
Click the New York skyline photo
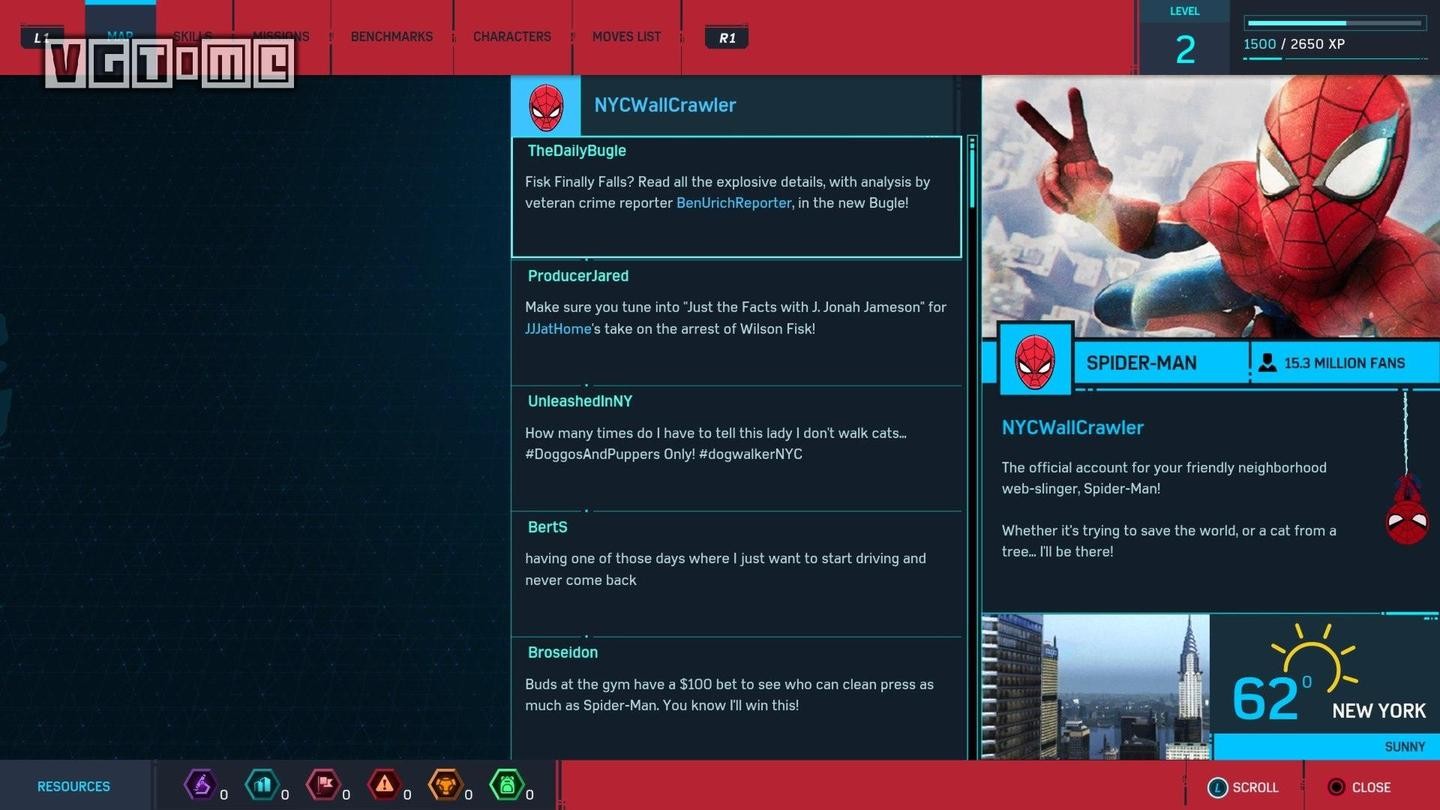[1096, 687]
